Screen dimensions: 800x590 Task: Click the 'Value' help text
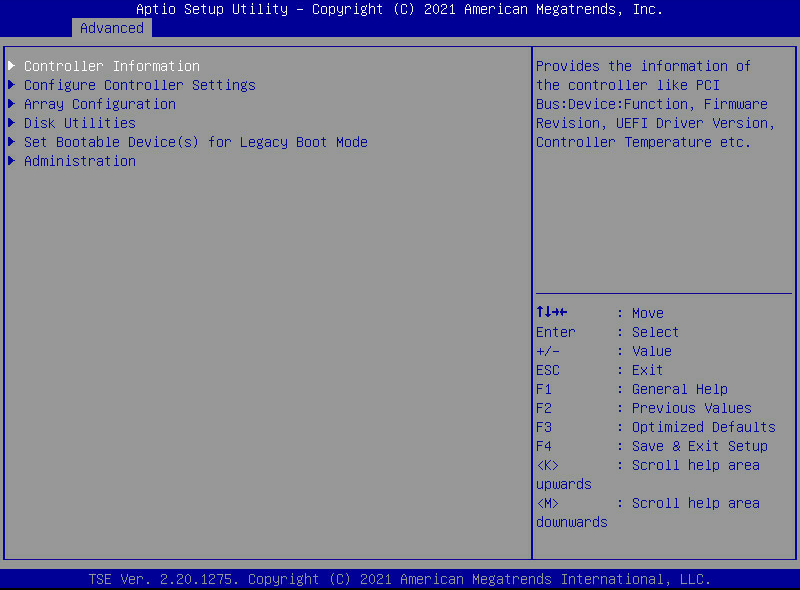652,351
